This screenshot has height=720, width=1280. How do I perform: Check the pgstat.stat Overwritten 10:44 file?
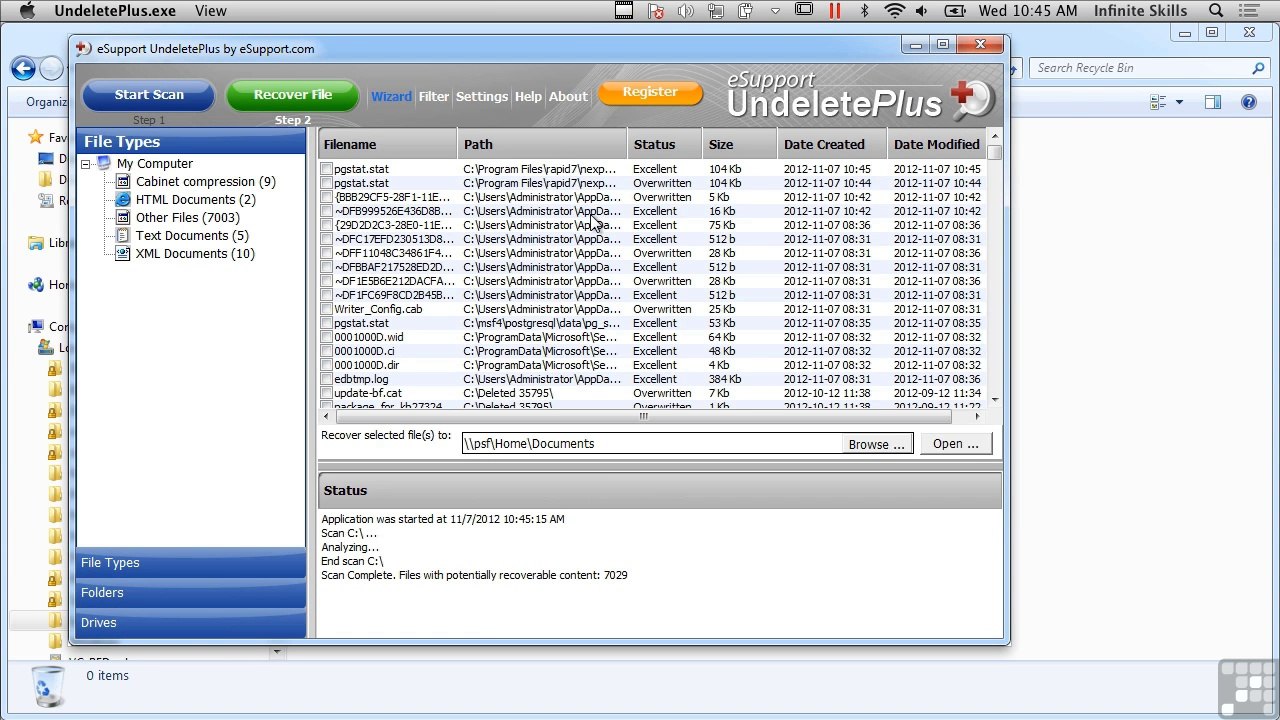coord(327,183)
